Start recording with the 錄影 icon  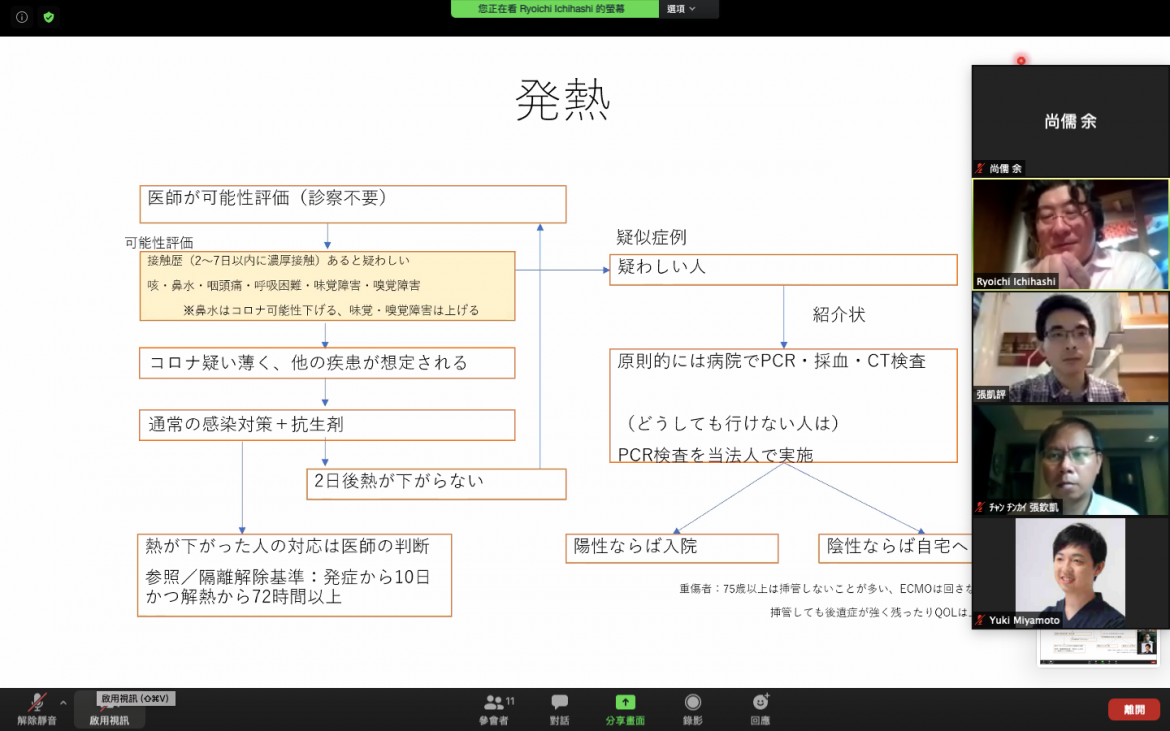[692, 708]
